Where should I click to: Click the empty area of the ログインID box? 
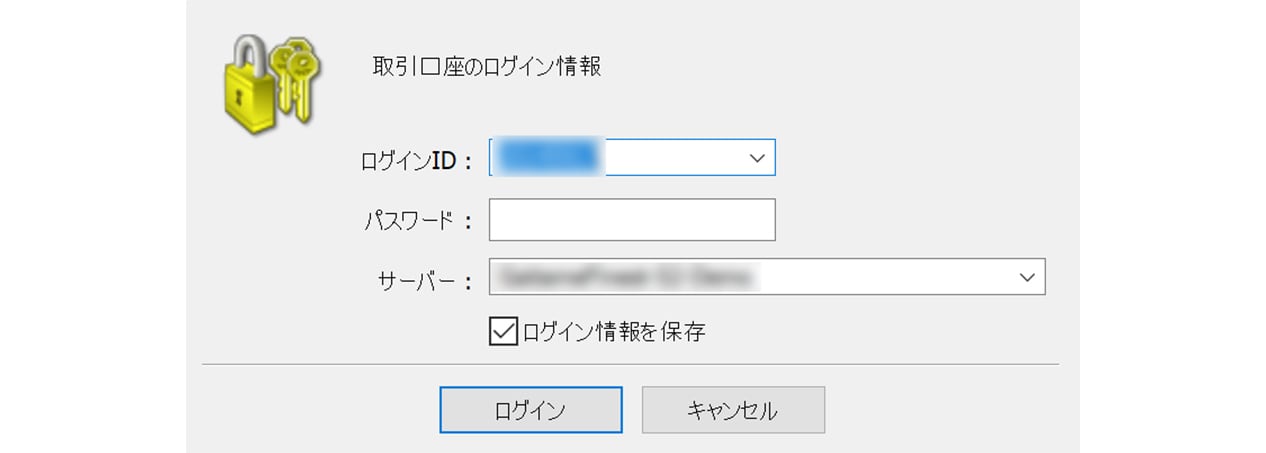click(673, 158)
